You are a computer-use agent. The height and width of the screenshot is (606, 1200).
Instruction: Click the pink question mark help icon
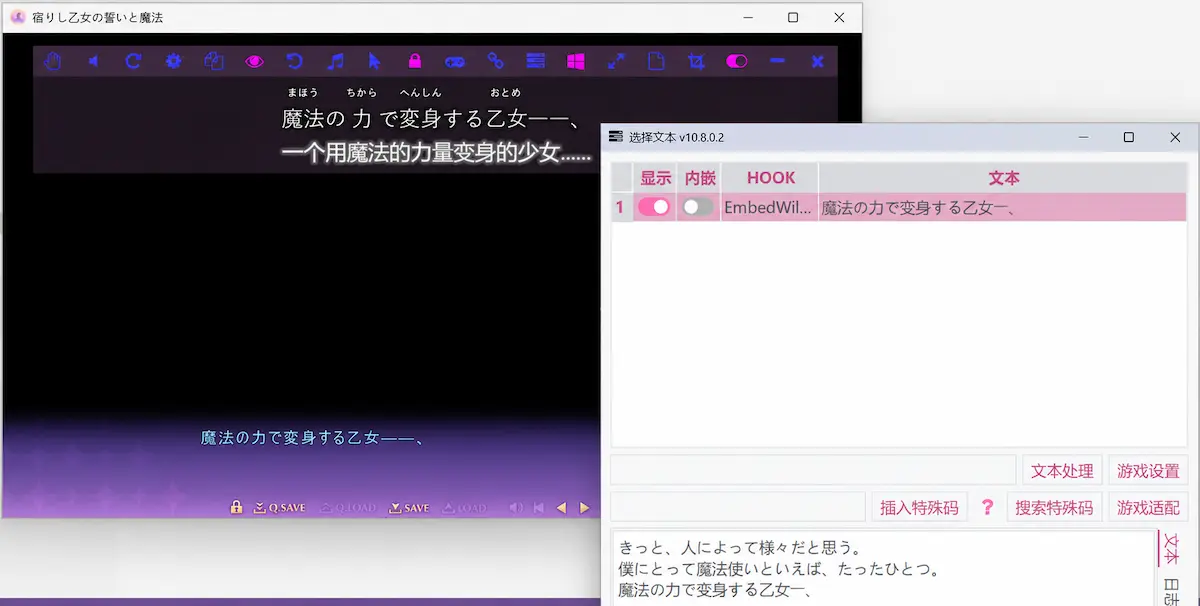[988, 507]
